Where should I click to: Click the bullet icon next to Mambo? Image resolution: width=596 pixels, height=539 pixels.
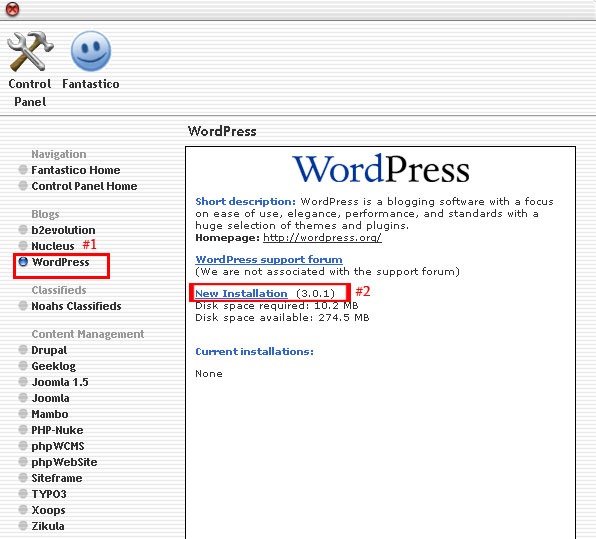tap(23, 414)
